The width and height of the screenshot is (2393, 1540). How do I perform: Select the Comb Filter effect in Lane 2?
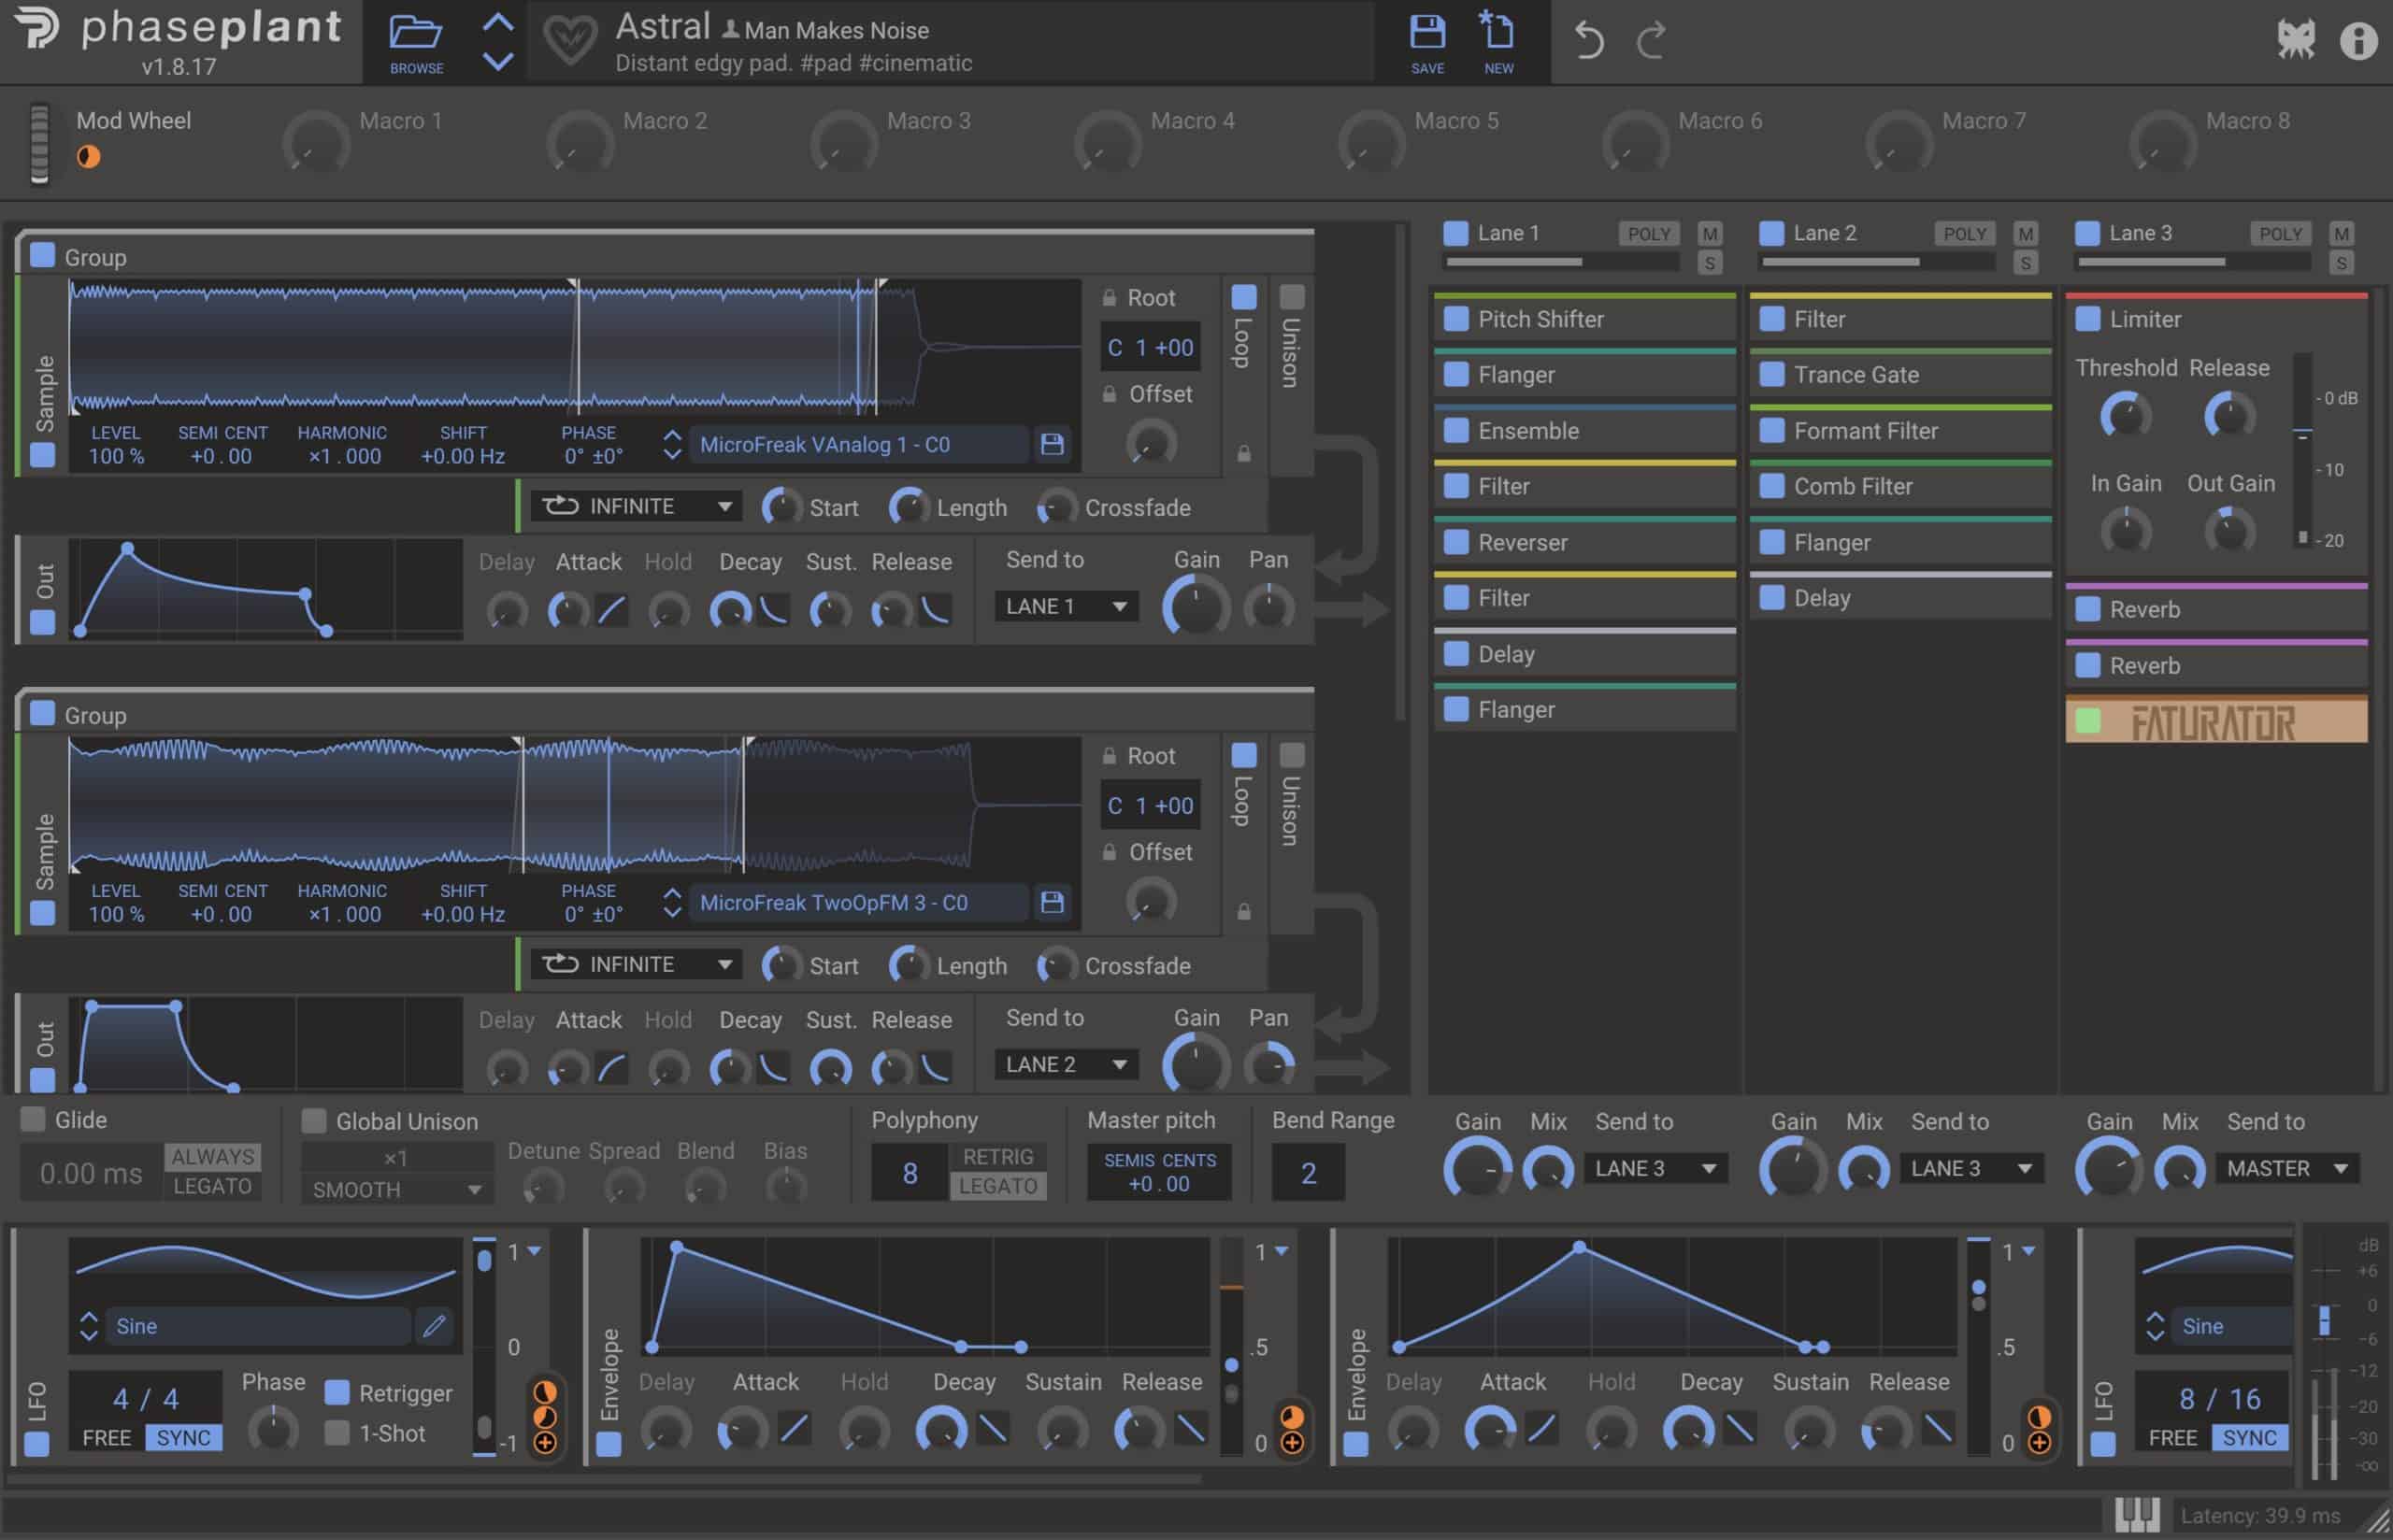pos(1900,486)
